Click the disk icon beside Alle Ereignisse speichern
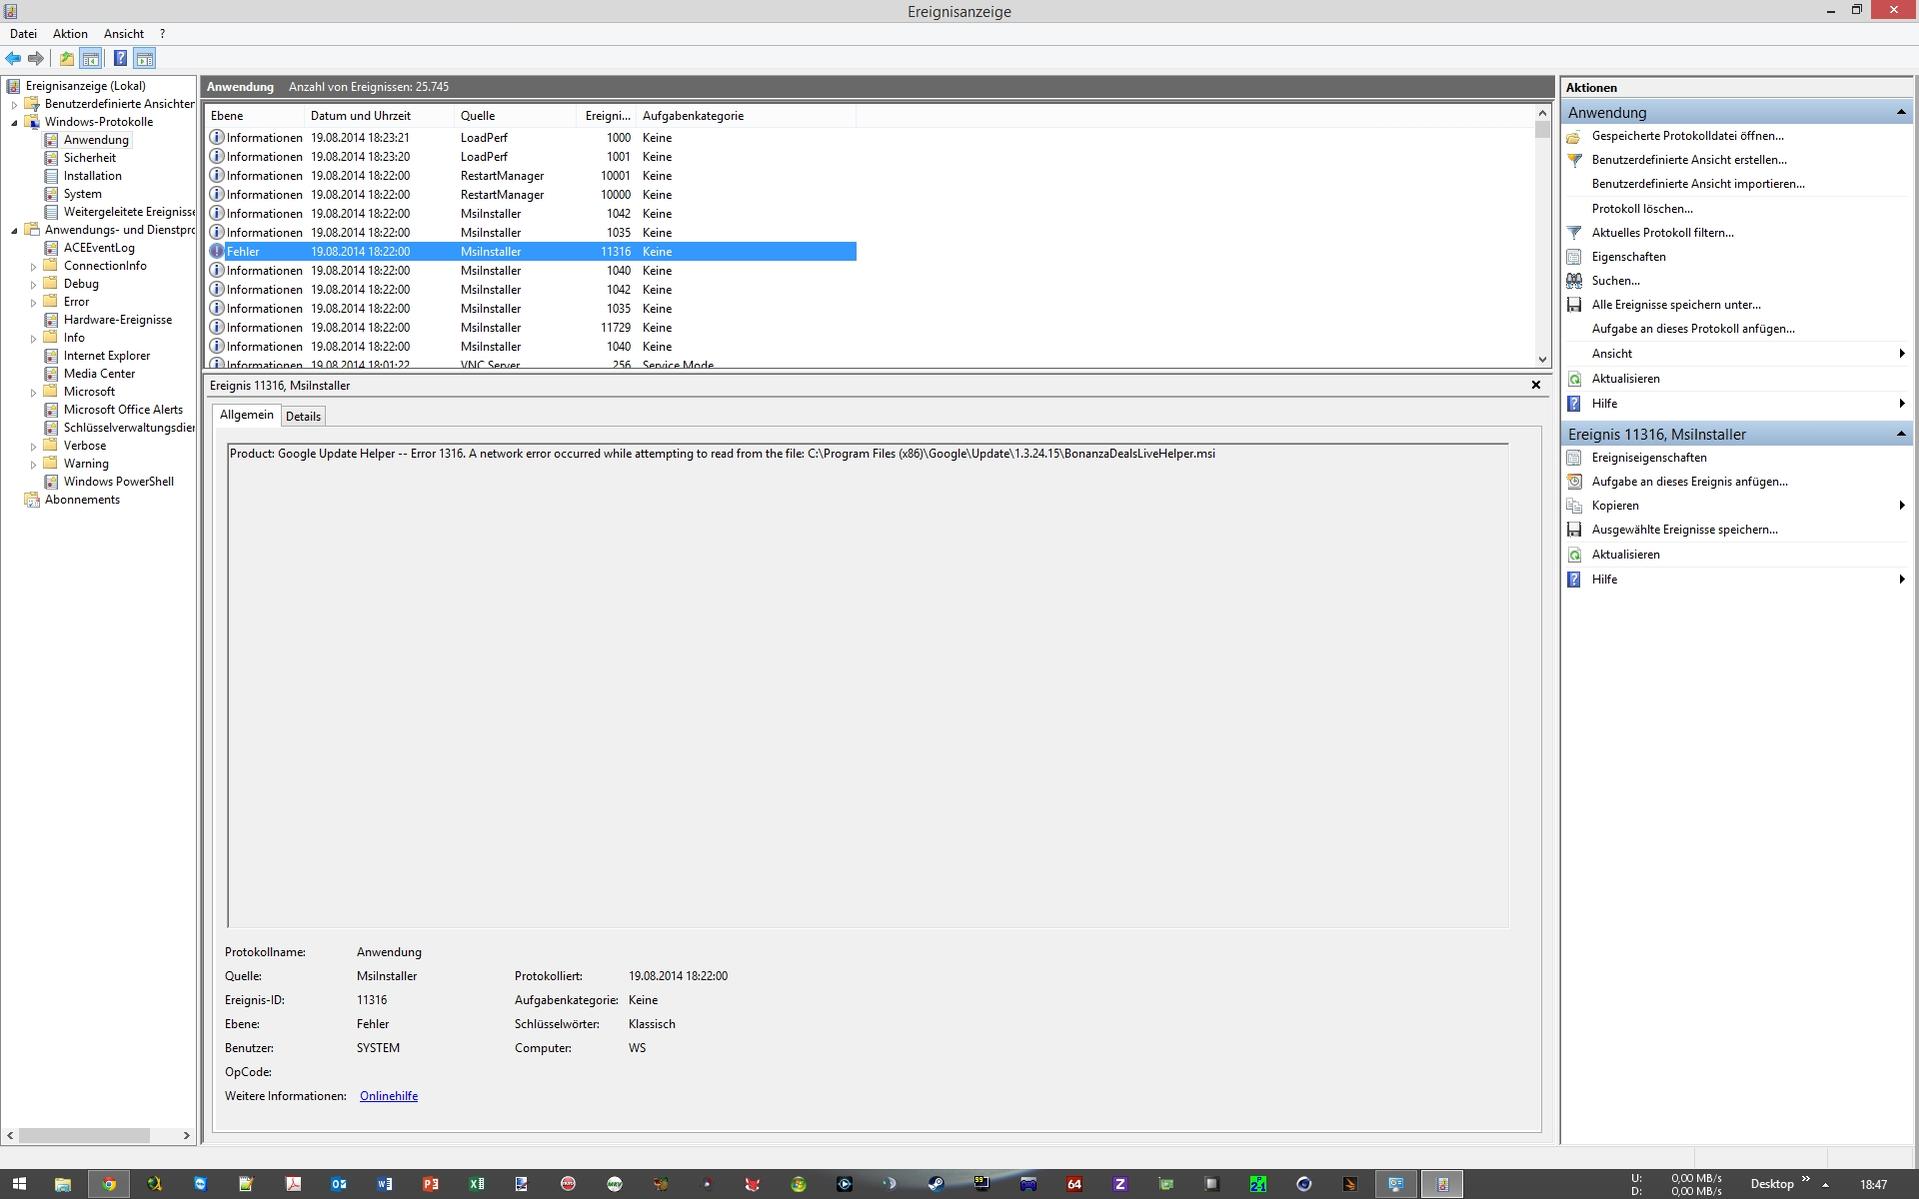The width and height of the screenshot is (1919, 1199). (1574, 305)
